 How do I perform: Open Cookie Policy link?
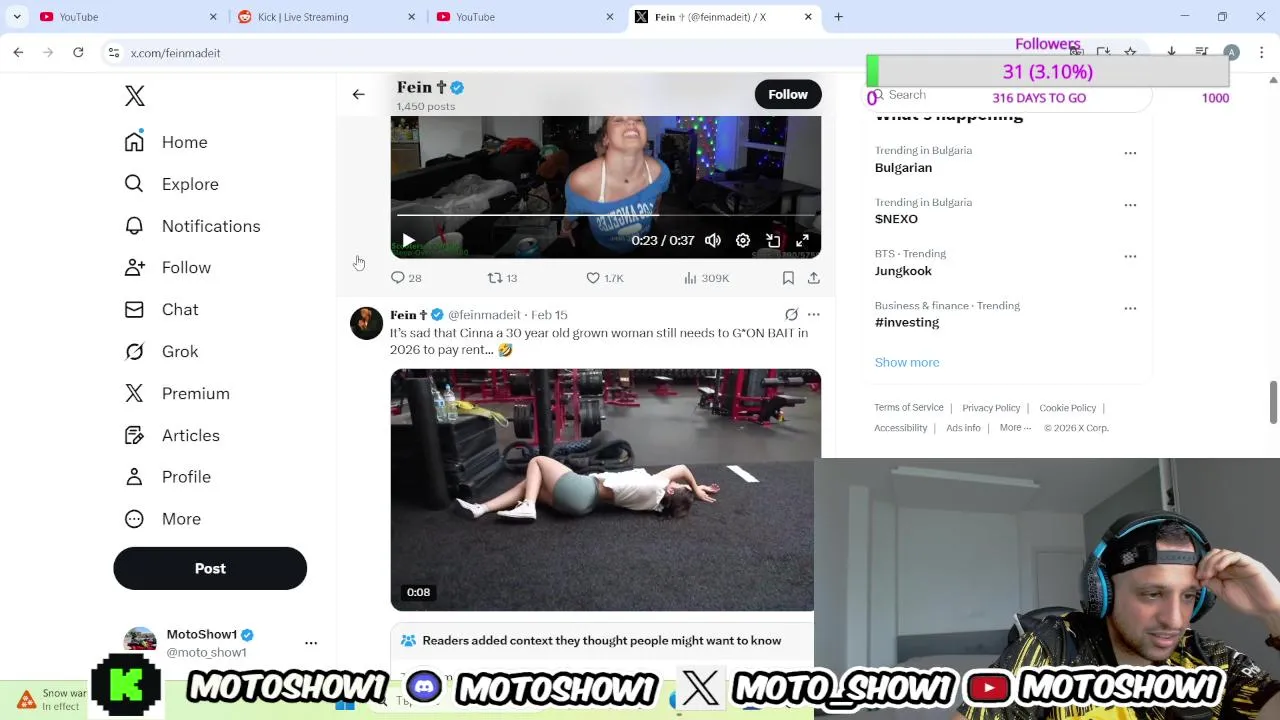(x=1067, y=408)
